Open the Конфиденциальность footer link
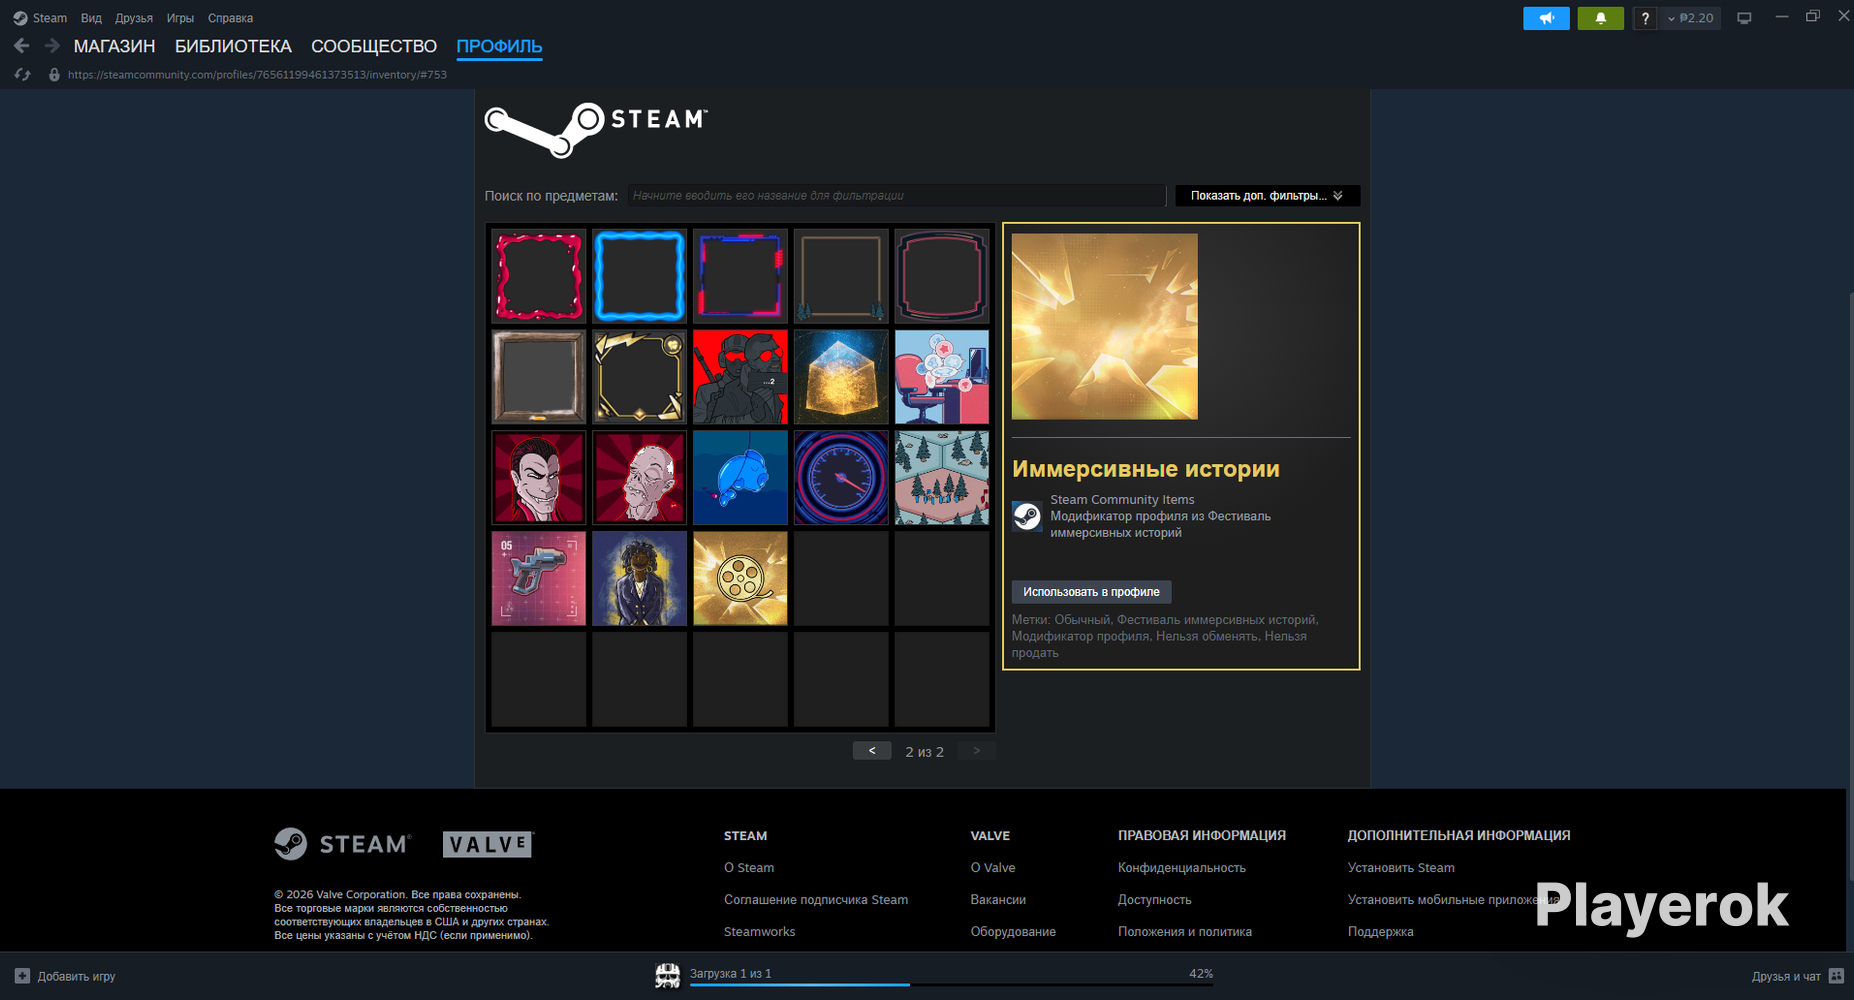1854x1000 pixels. click(1182, 868)
